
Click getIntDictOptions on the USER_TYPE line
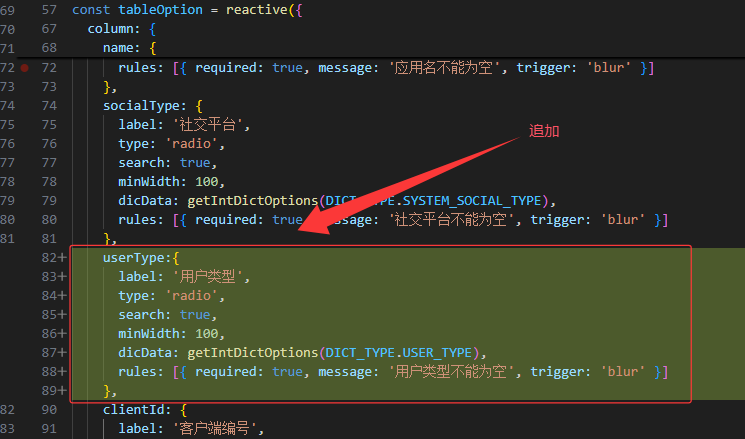point(251,352)
